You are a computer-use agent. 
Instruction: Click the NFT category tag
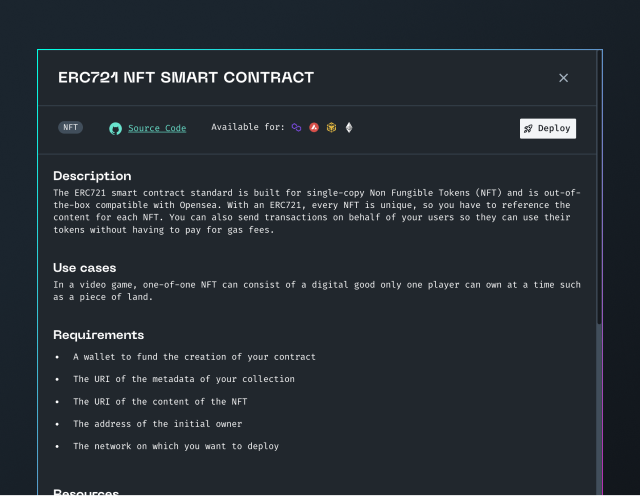71,127
